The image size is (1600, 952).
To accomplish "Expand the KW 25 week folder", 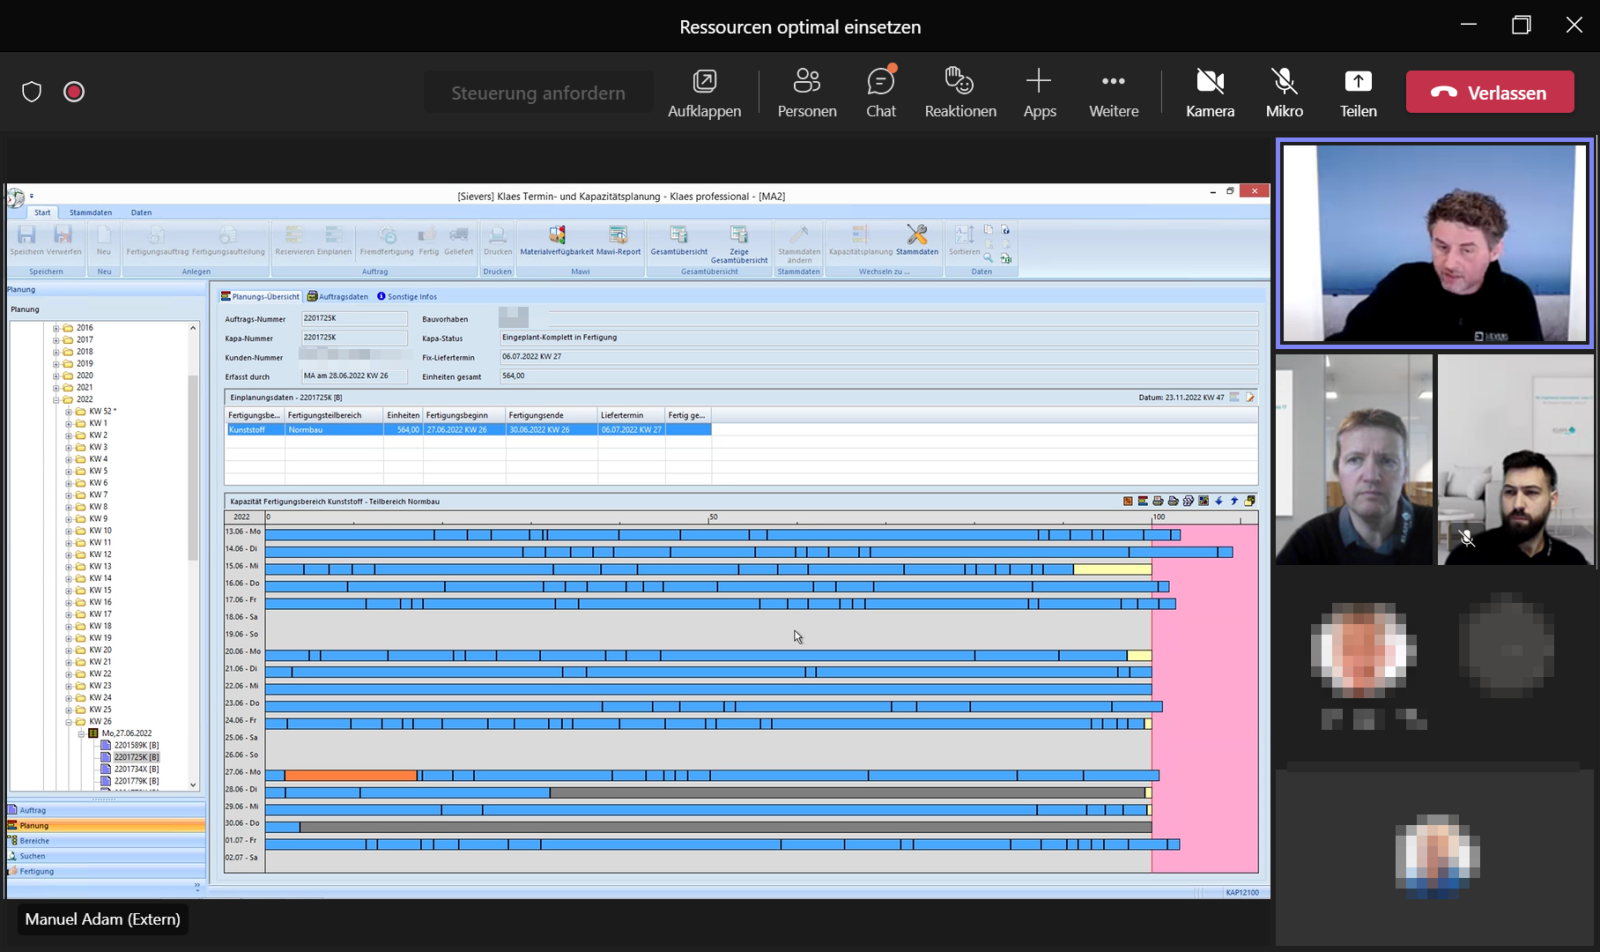I will click(69, 710).
